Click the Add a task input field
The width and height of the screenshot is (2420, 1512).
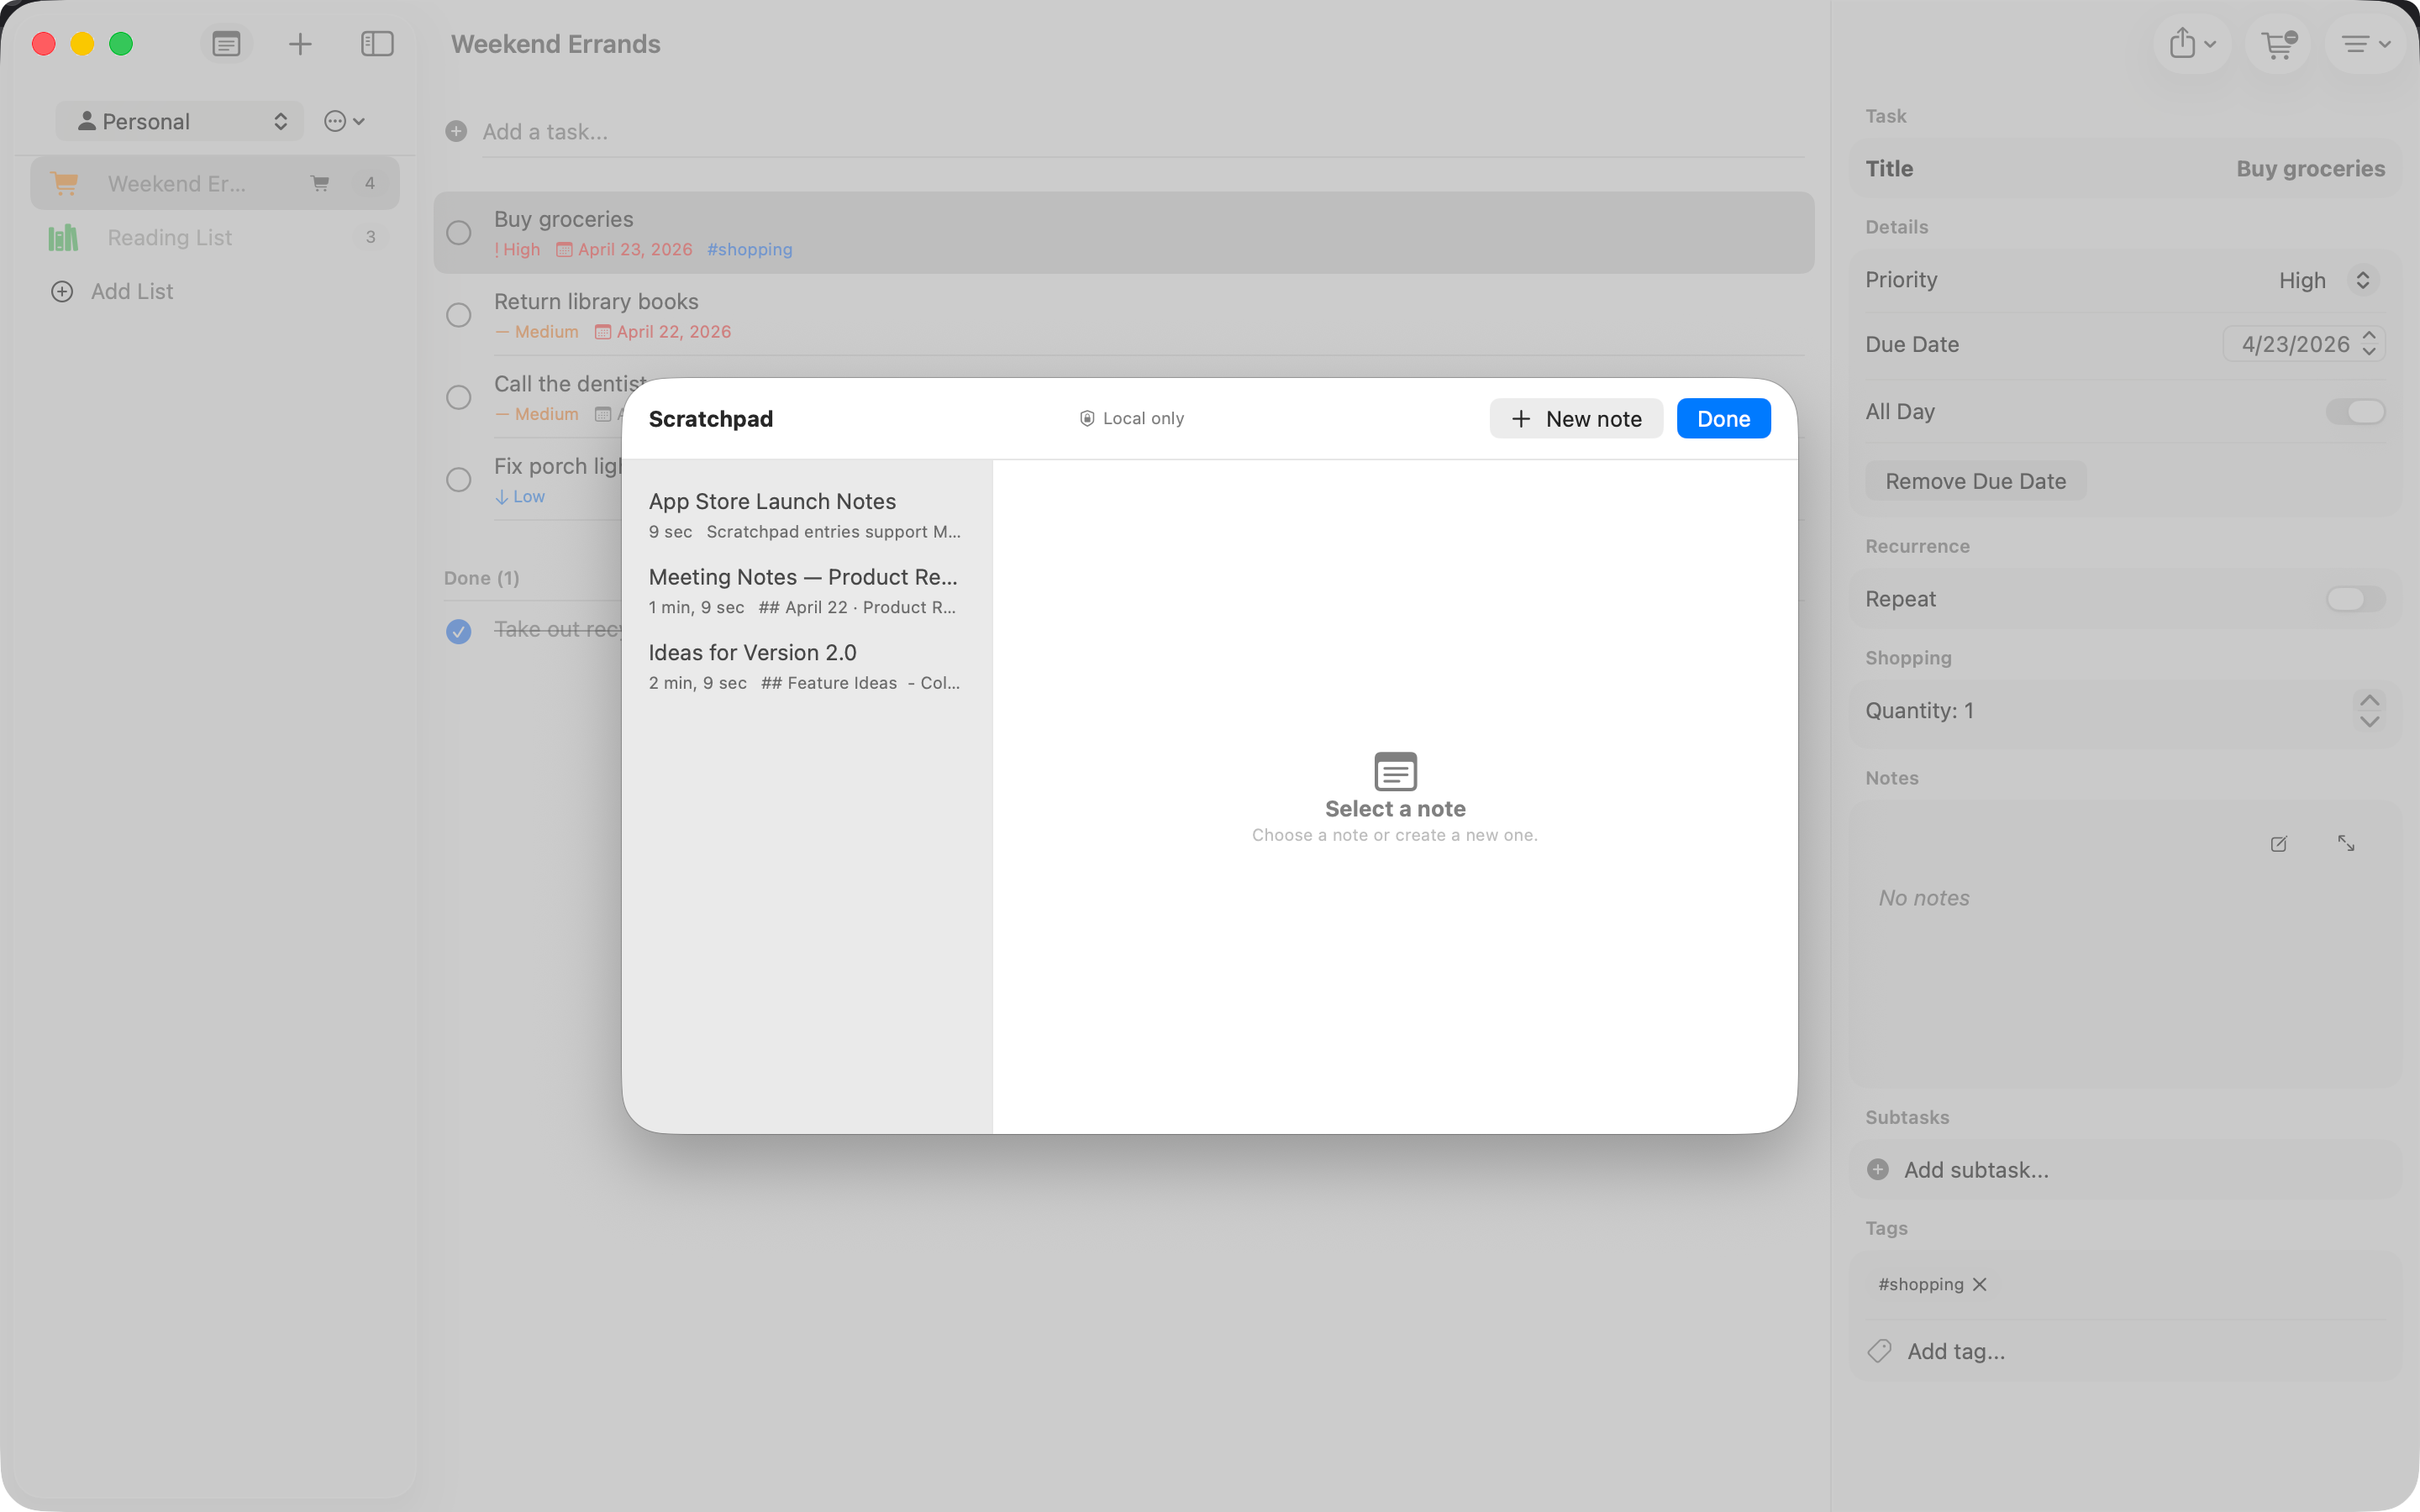pyautogui.click(x=545, y=131)
